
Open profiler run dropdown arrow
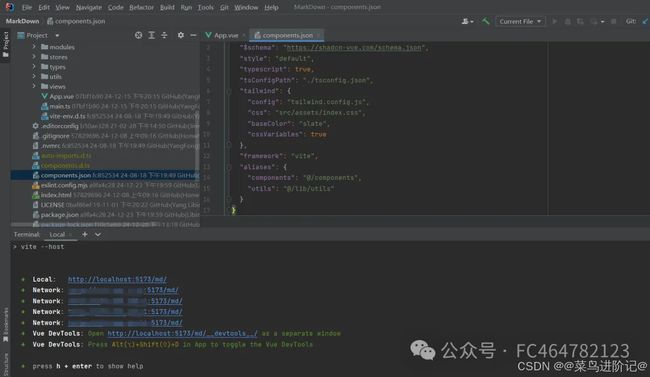click(602, 22)
